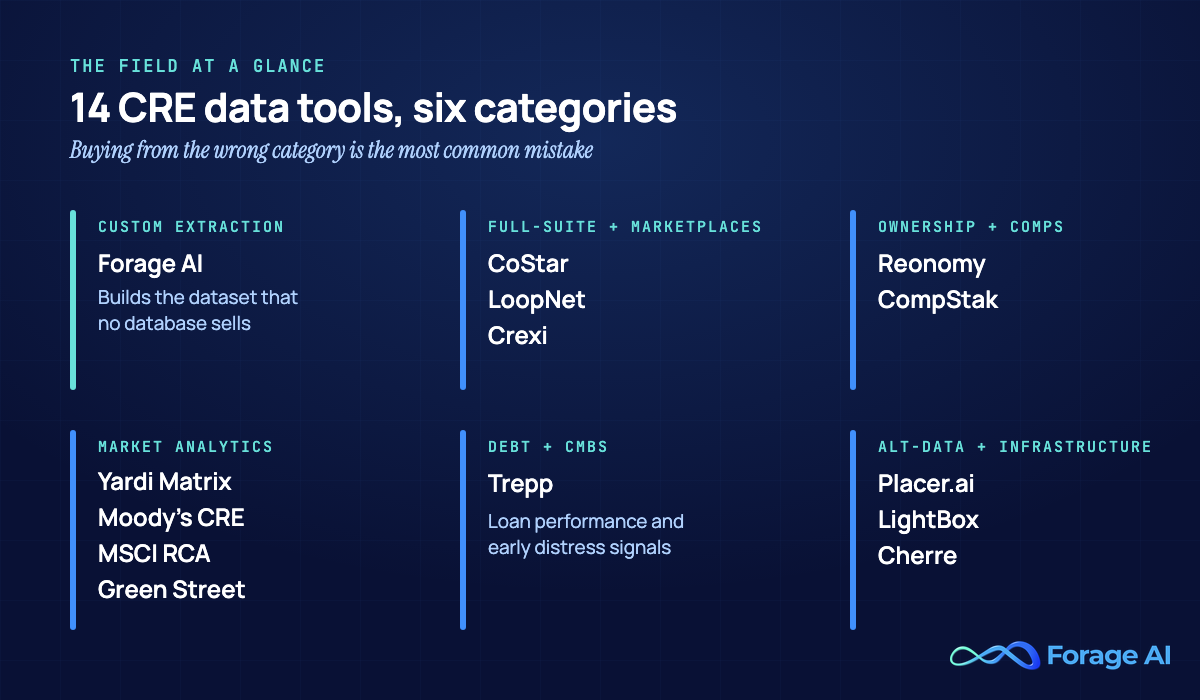Click 'Loan performance and early distress signals'

[x=586, y=534]
